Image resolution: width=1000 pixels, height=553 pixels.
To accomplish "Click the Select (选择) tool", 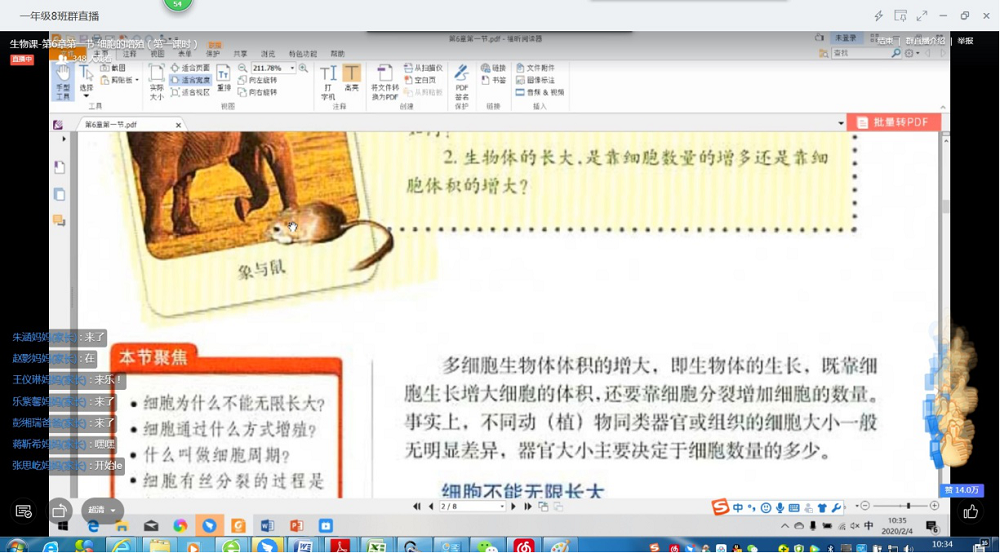I will coord(86,80).
